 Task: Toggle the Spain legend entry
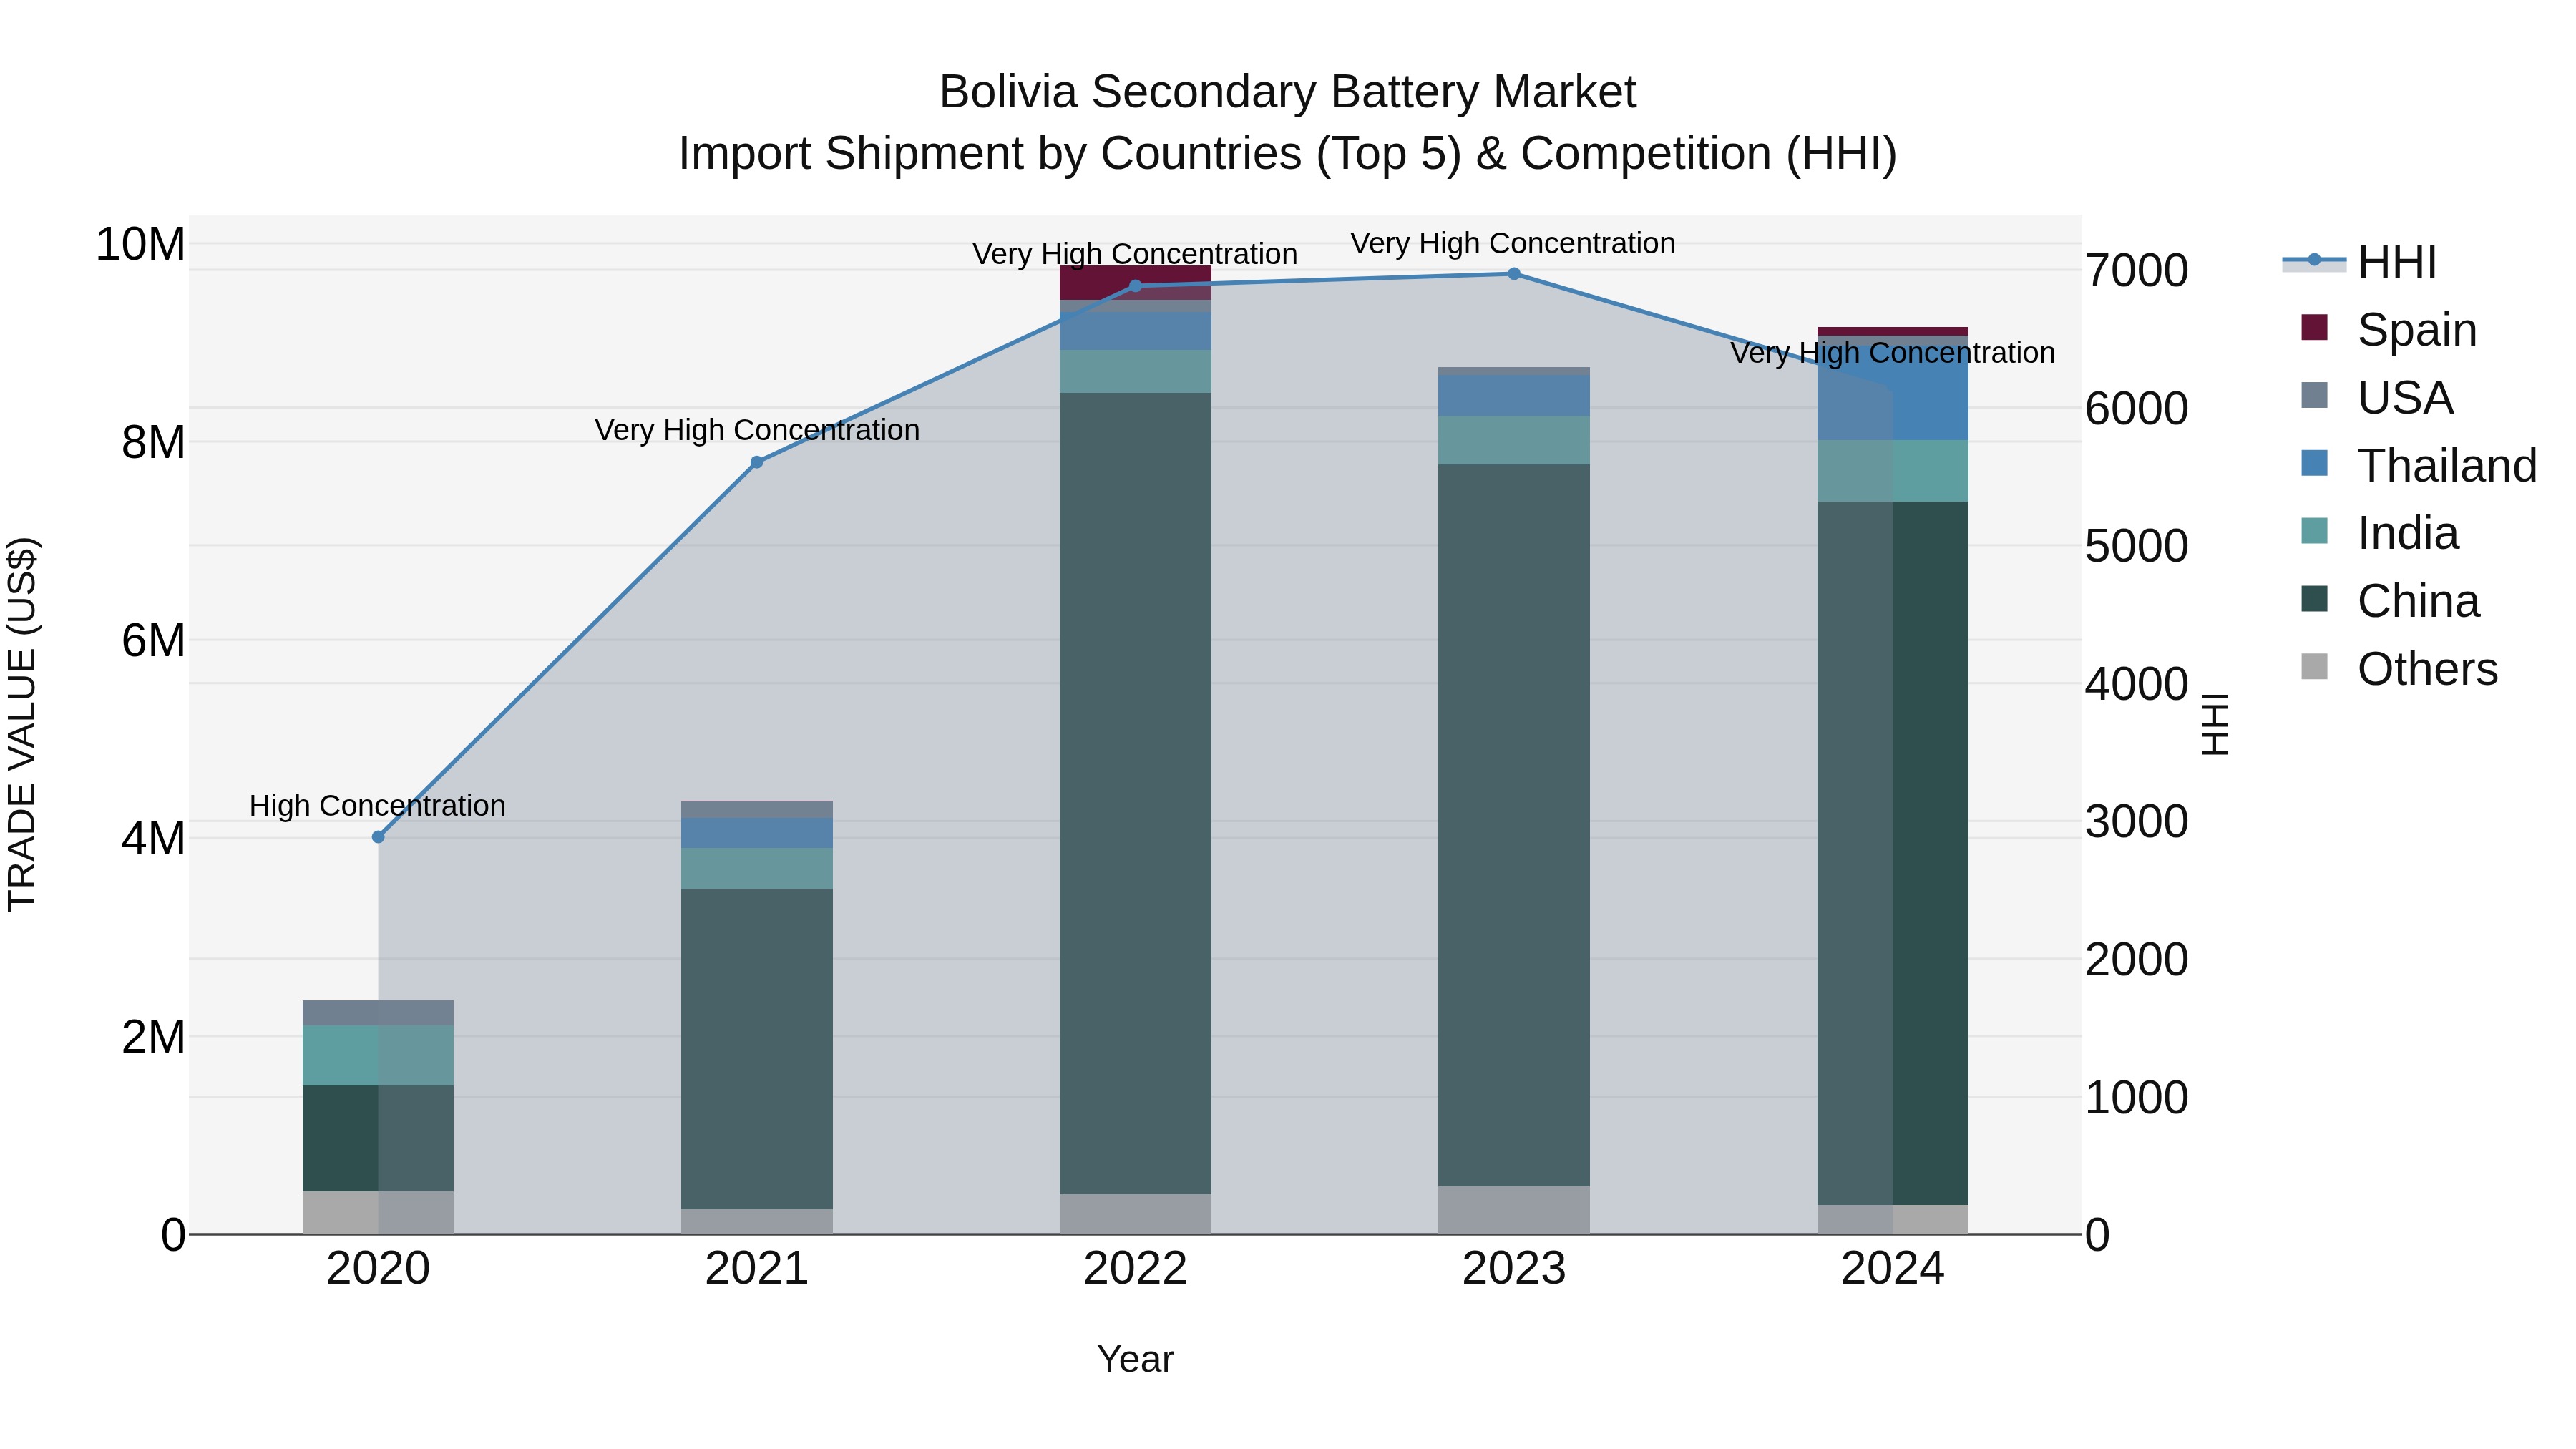[2390, 329]
